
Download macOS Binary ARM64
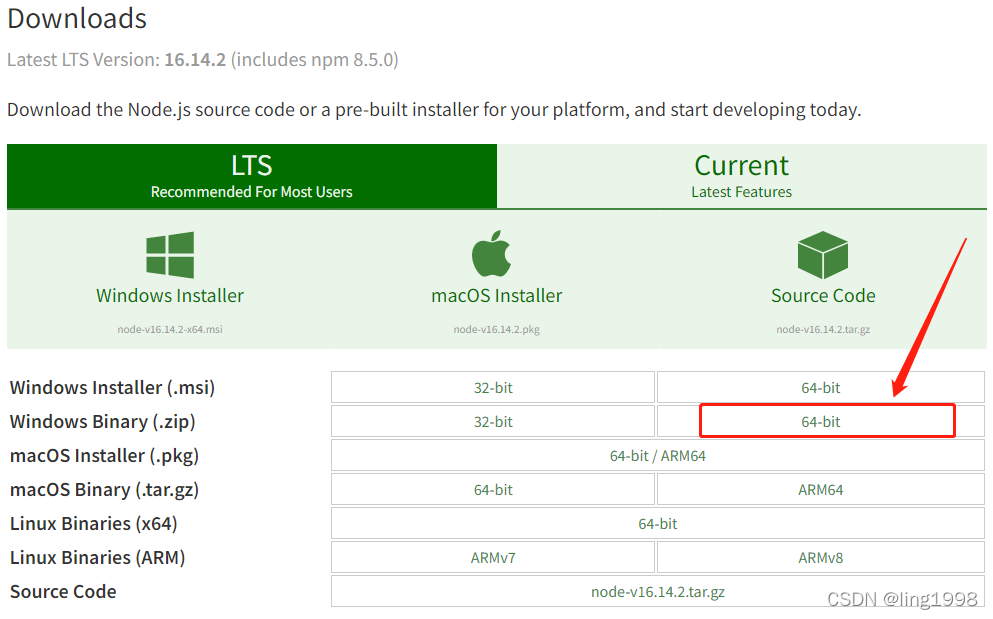pyautogui.click(x=821, y=490)
